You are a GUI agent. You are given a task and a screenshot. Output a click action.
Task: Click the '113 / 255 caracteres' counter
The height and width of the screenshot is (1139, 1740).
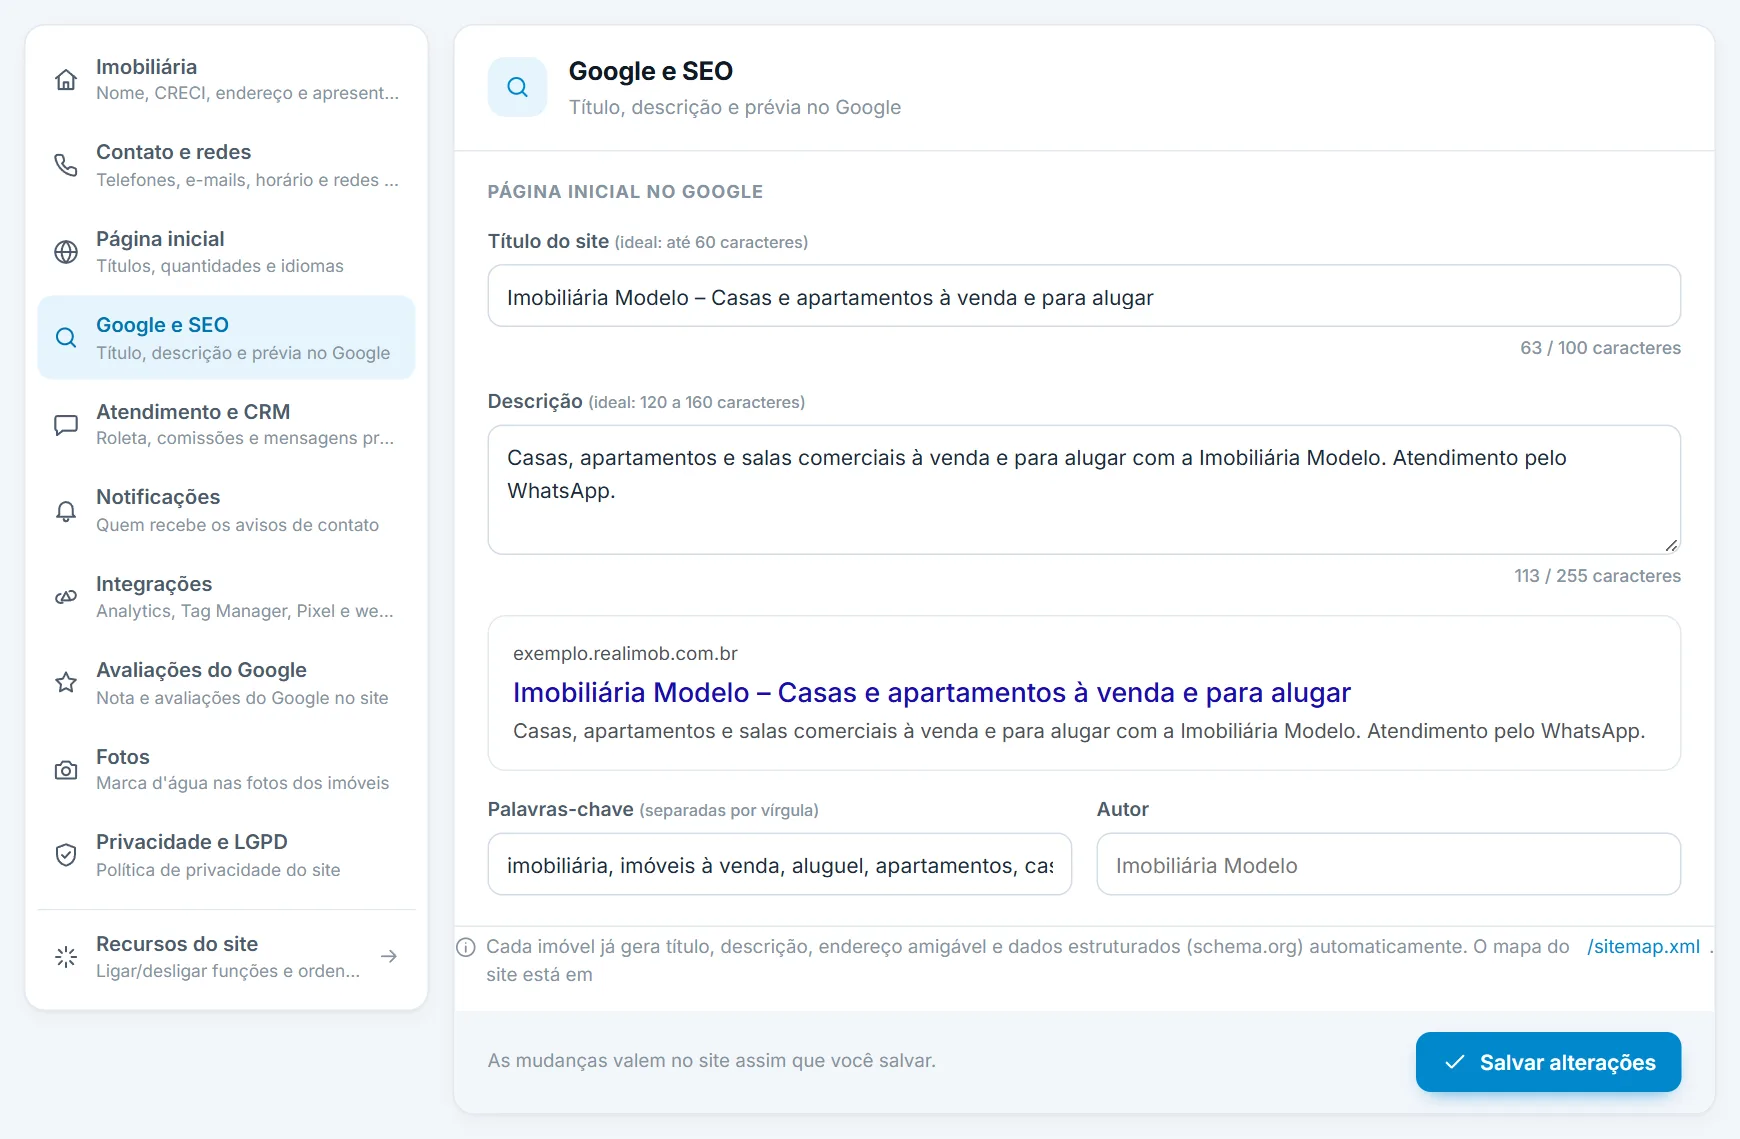coord(1597,576)
